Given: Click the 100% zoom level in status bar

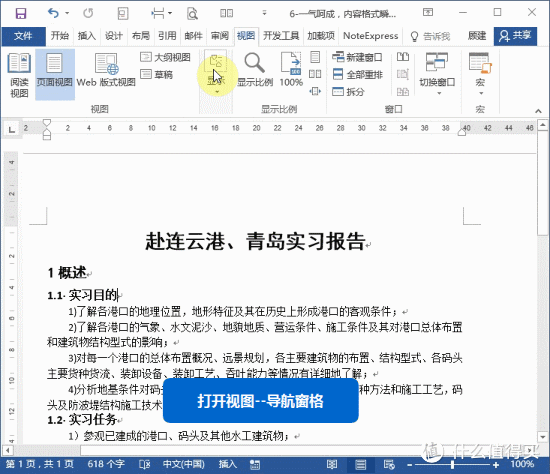Looking at the screenshot, I should click(522, 464).
